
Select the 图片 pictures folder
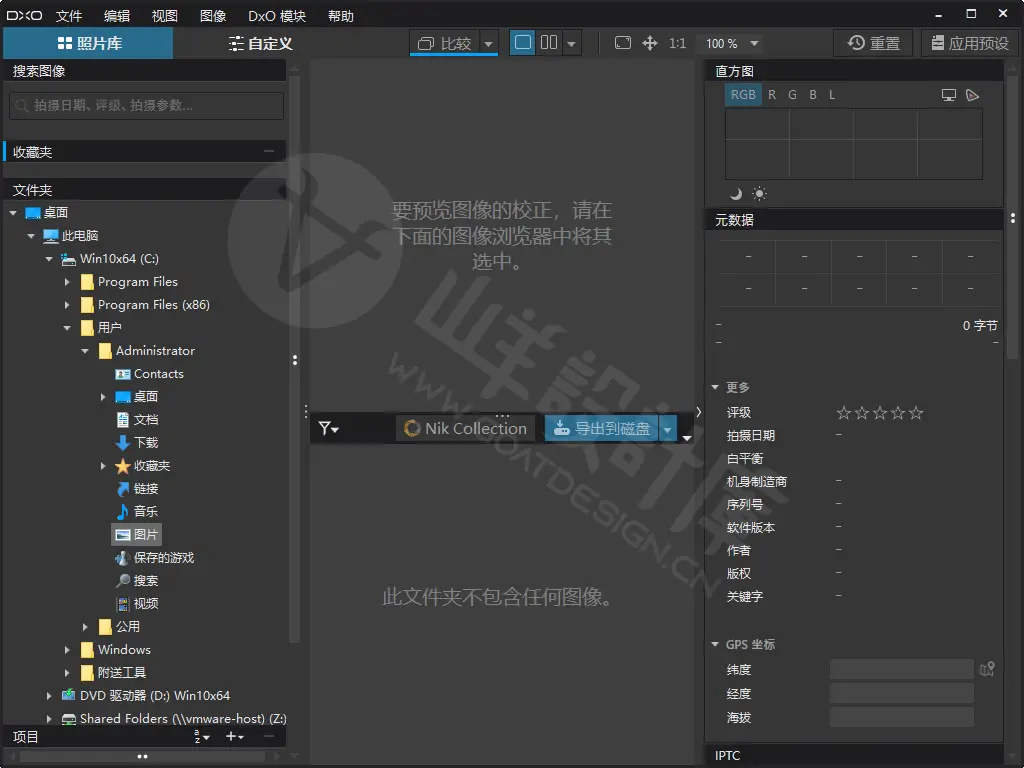tap(136, 534)
